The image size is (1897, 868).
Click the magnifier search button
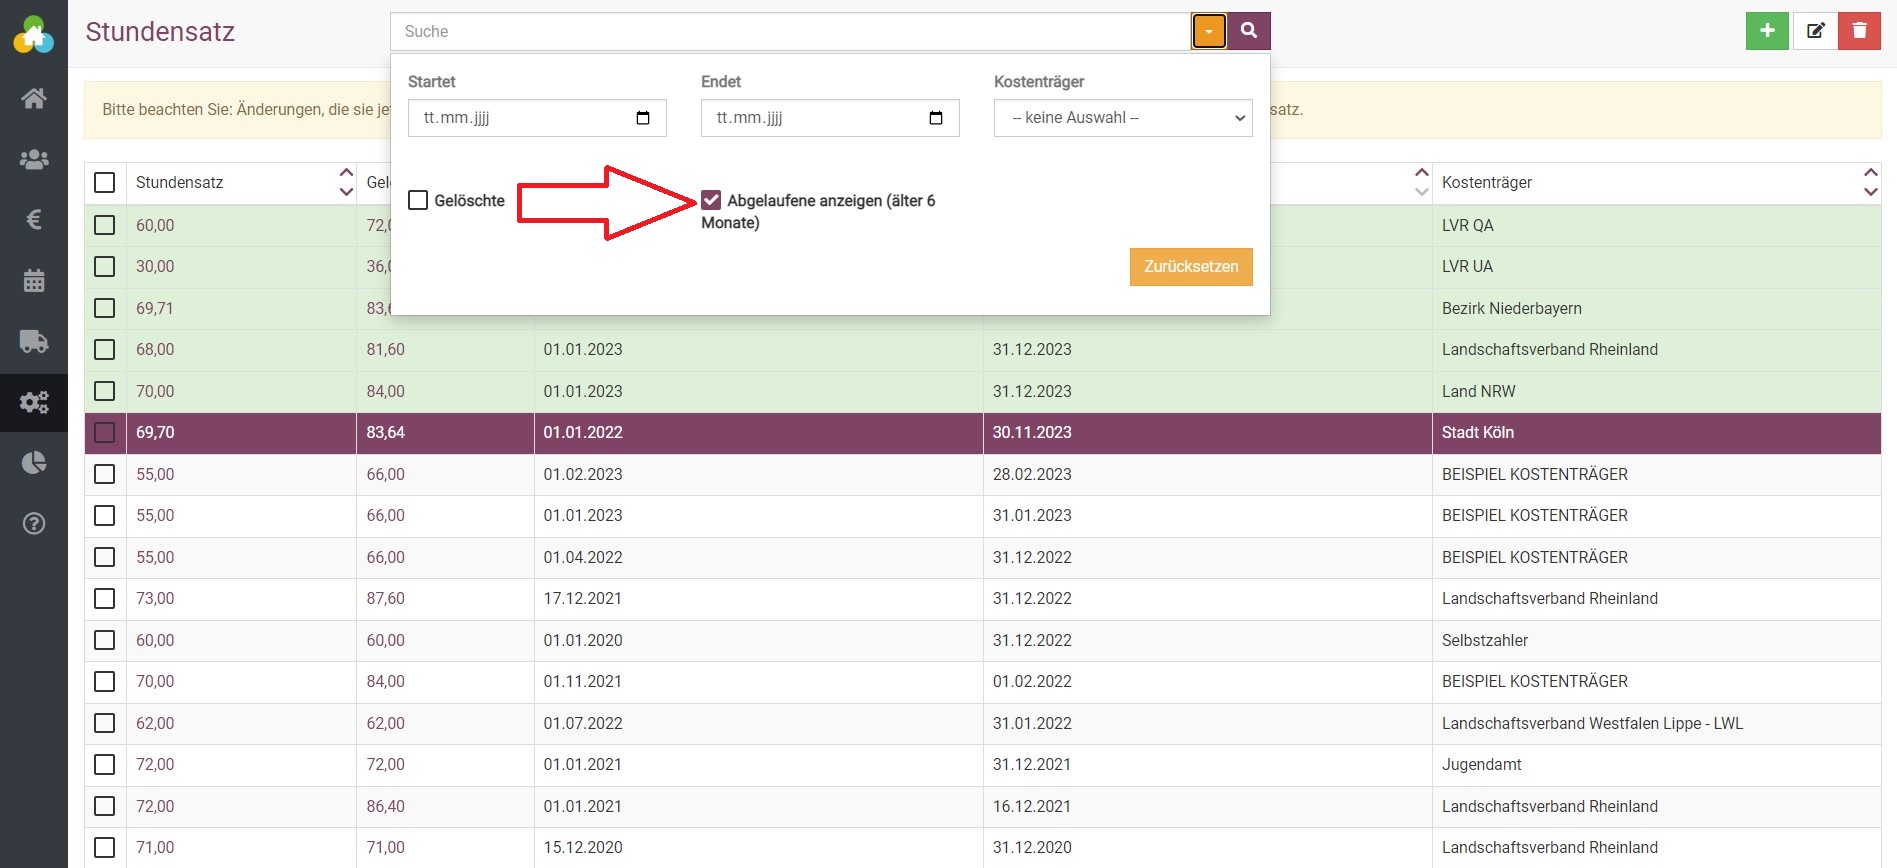click(1249, 31)
